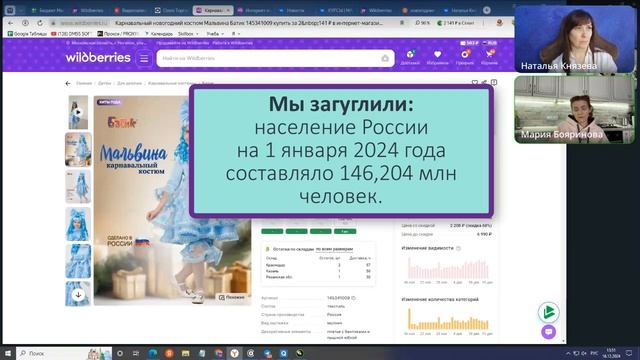
Task: Open the Google Таблицы bookmark
Action: pos(27,34)
